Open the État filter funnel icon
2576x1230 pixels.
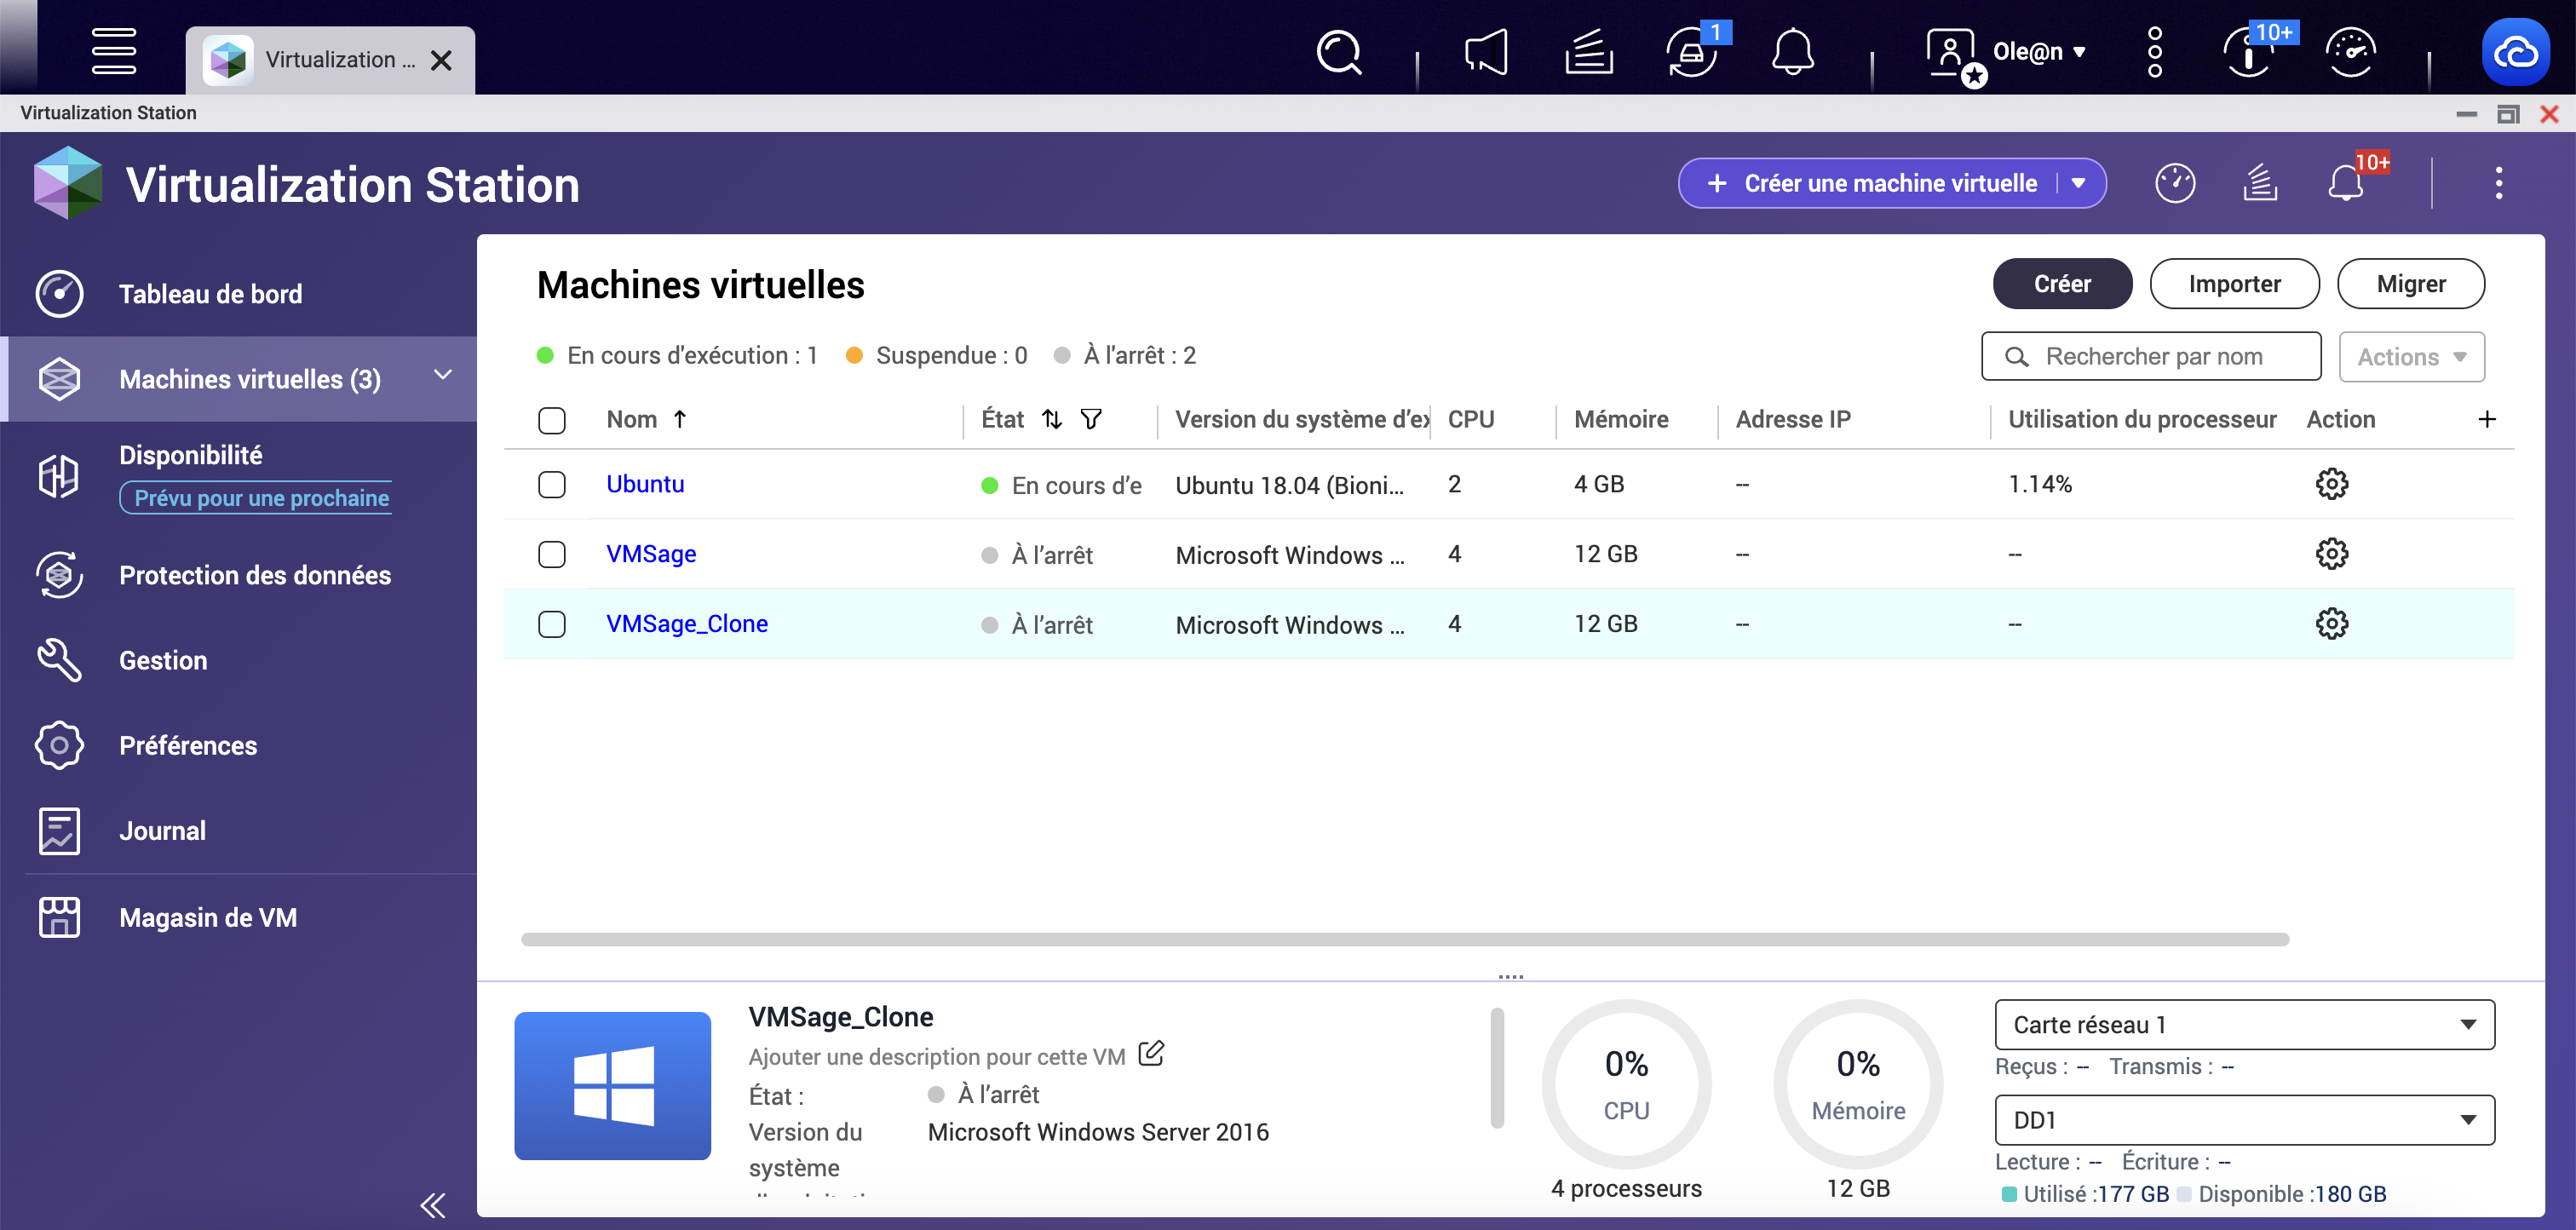tap(1091, 419)
